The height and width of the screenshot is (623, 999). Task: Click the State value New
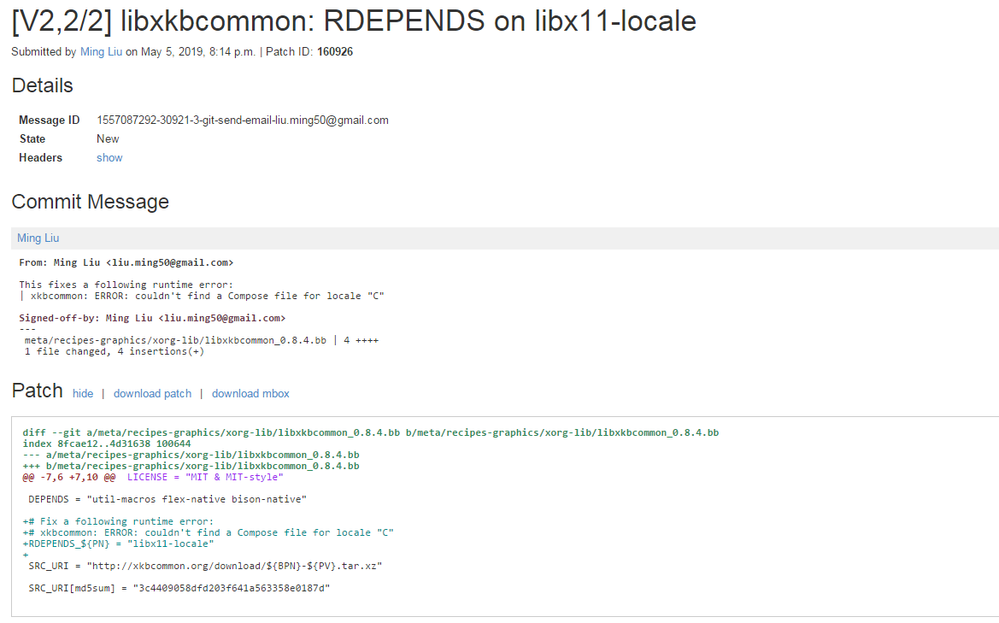[x=108, y=139]
